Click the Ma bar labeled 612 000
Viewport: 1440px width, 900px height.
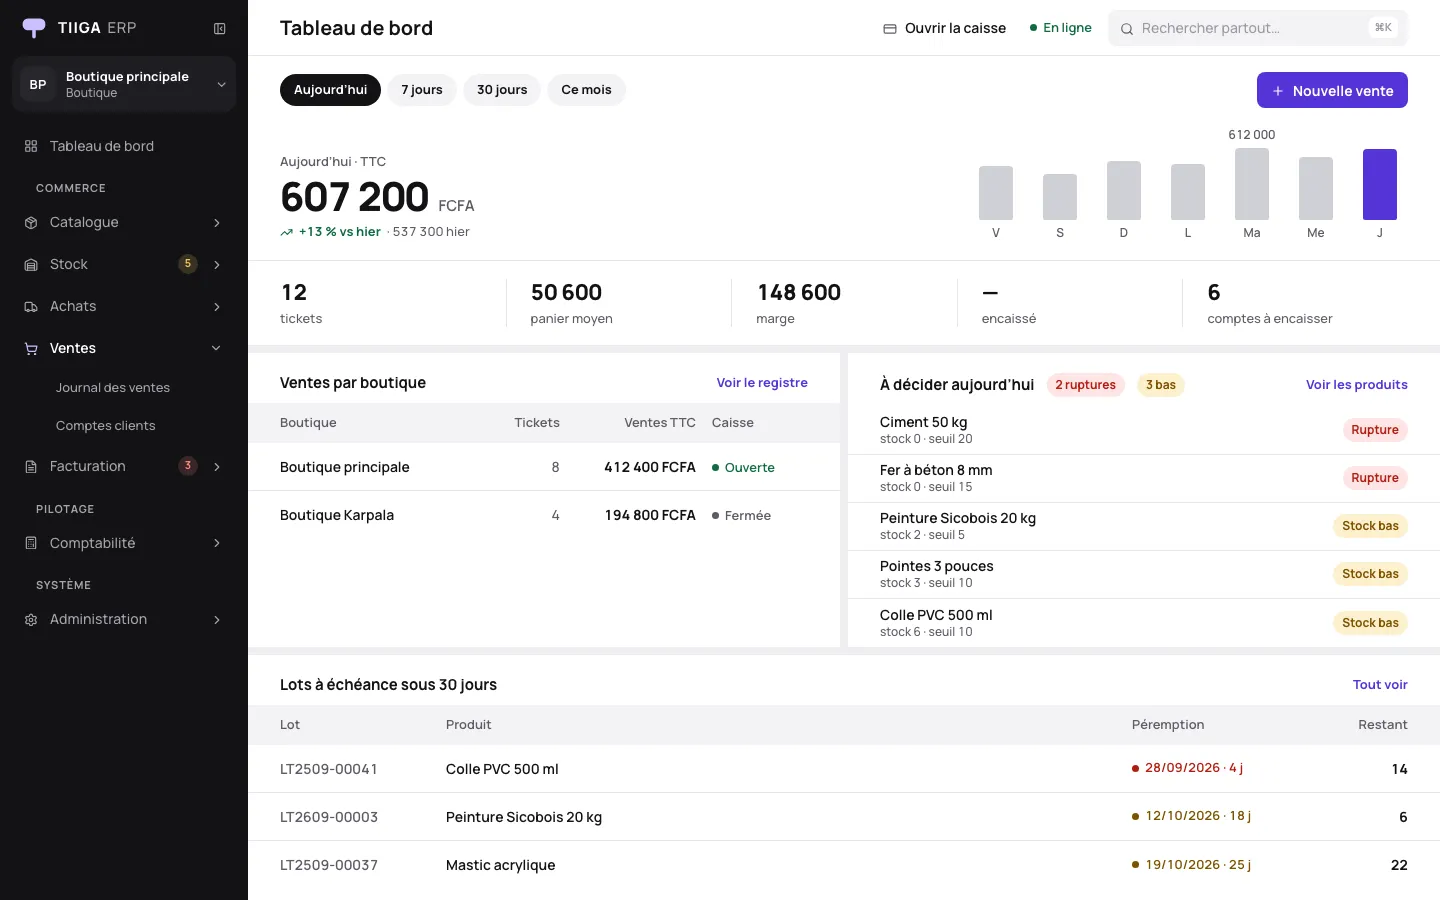point(1252,184)
